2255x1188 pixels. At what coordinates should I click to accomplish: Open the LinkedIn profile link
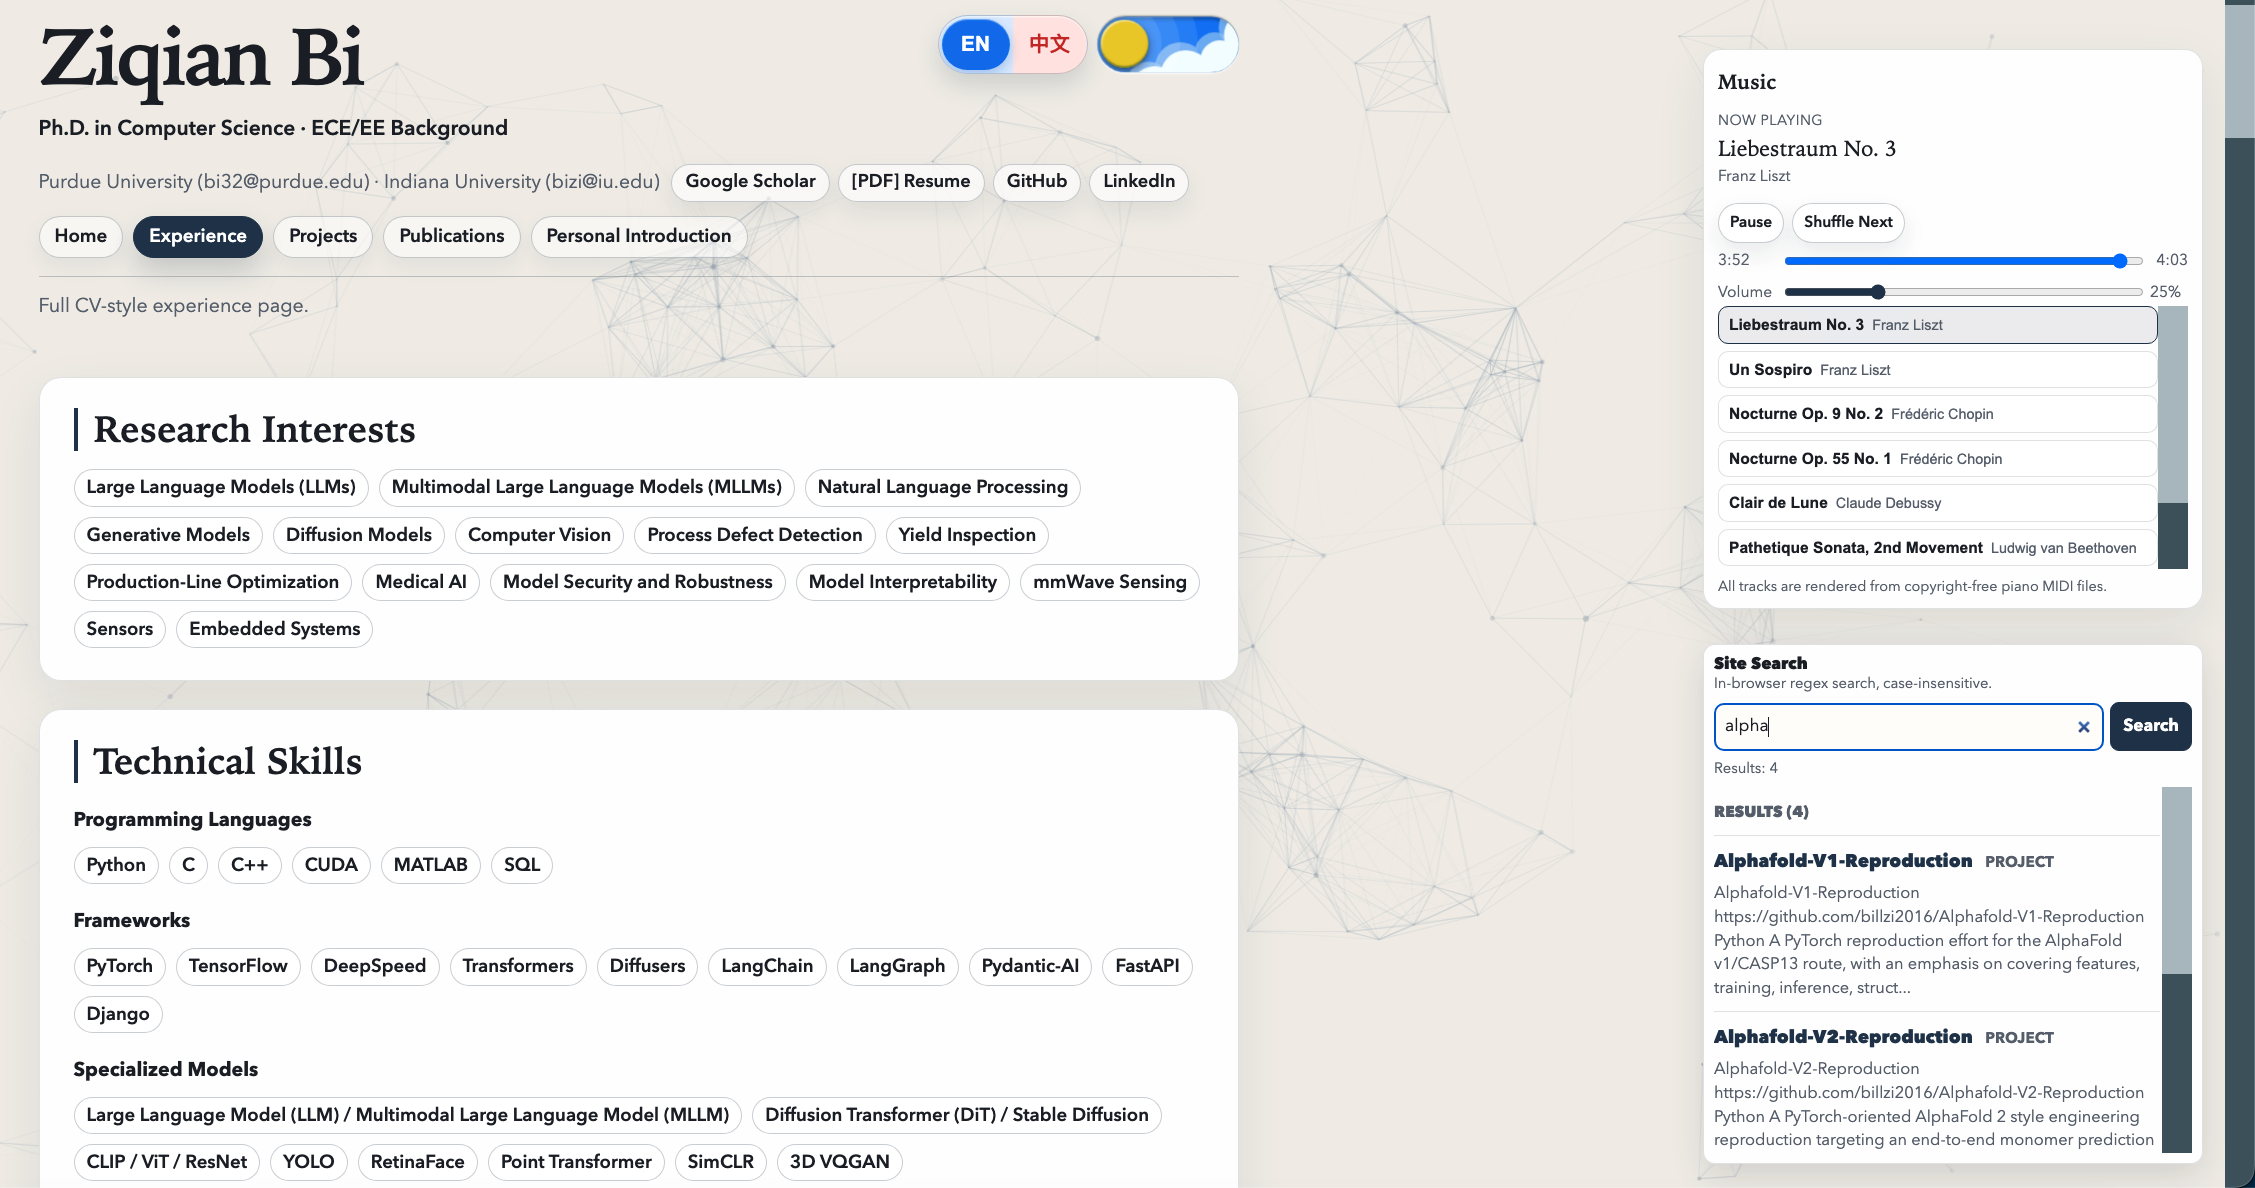[x=1139, y=182]
